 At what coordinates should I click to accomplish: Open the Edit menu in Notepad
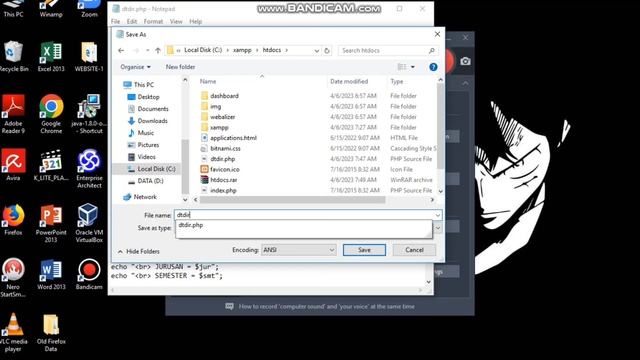[132, 21]
